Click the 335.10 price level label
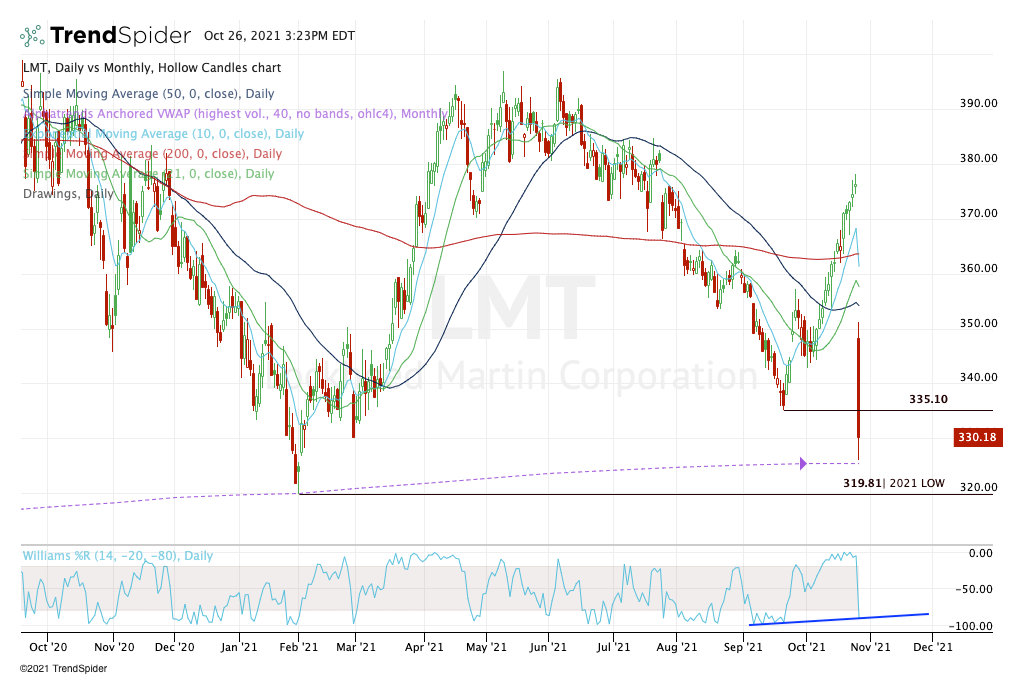 click(x=928, y=399)
